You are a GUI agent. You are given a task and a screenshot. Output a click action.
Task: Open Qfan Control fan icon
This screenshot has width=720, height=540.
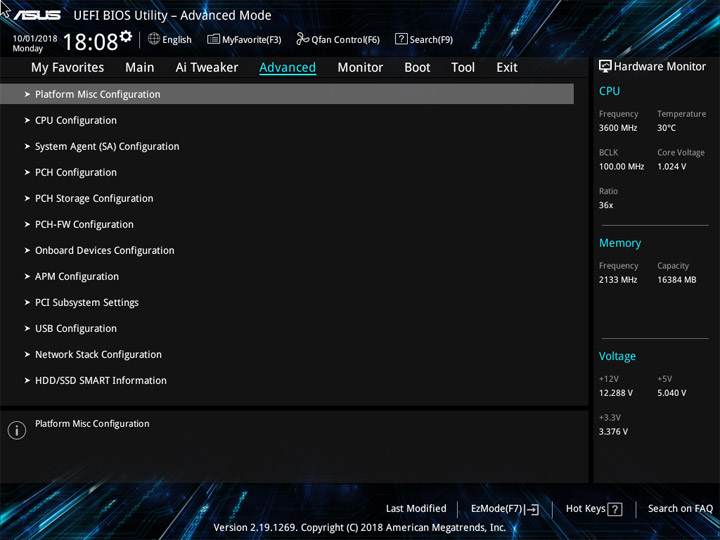(302, 39)
